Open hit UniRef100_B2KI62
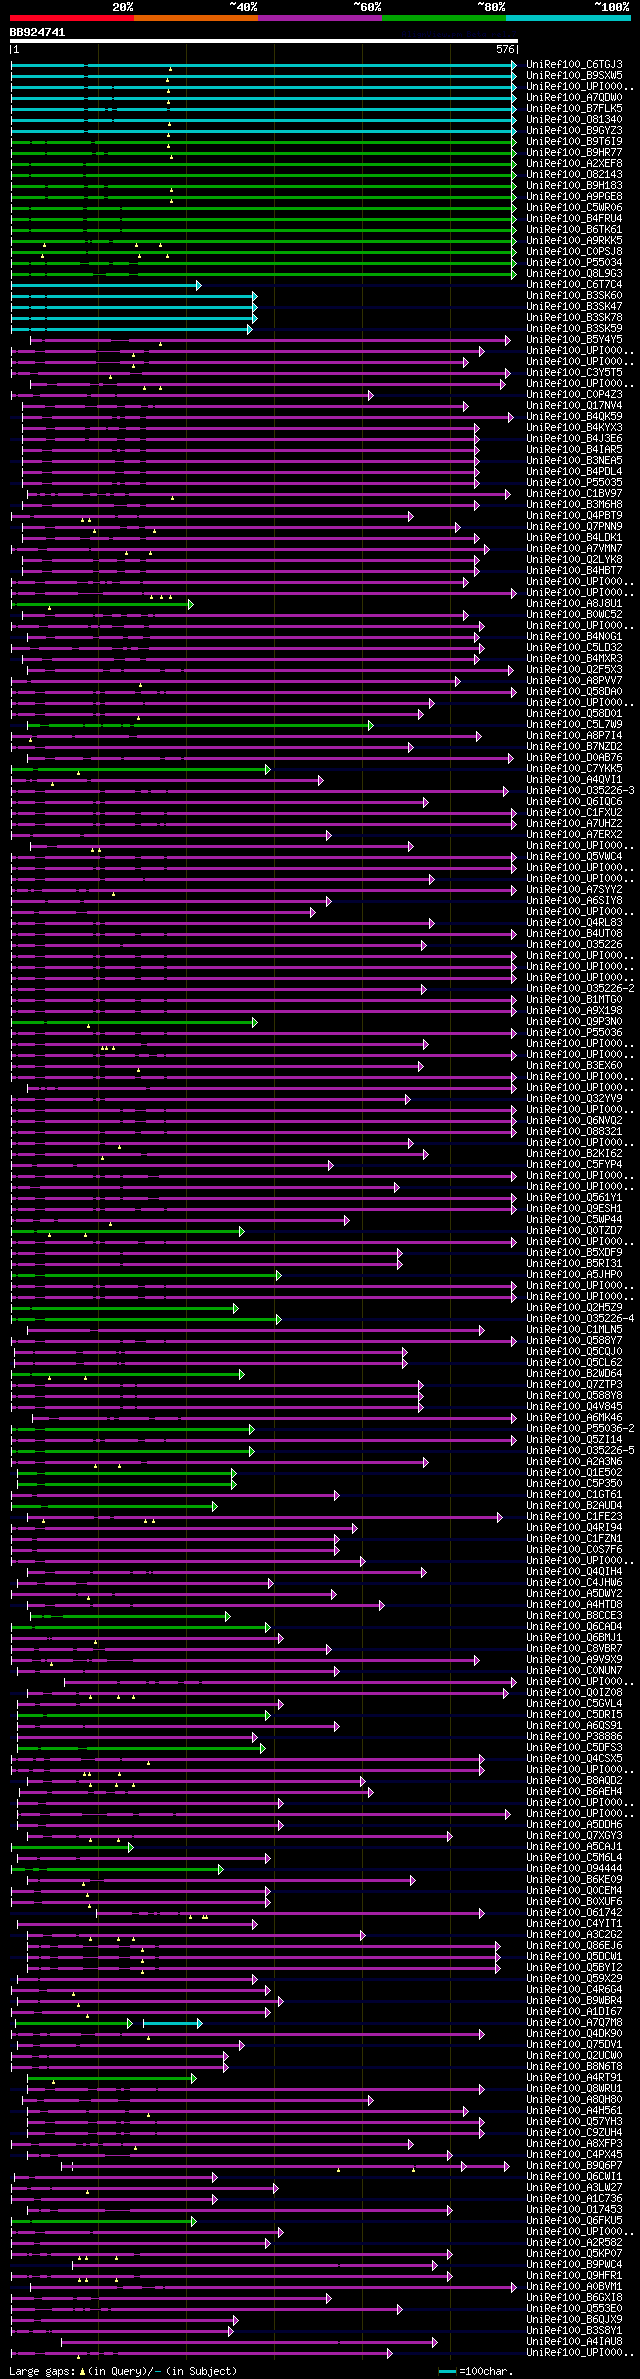The height and width of the screenshot is (2379, 640). (x=574, y=1154)
